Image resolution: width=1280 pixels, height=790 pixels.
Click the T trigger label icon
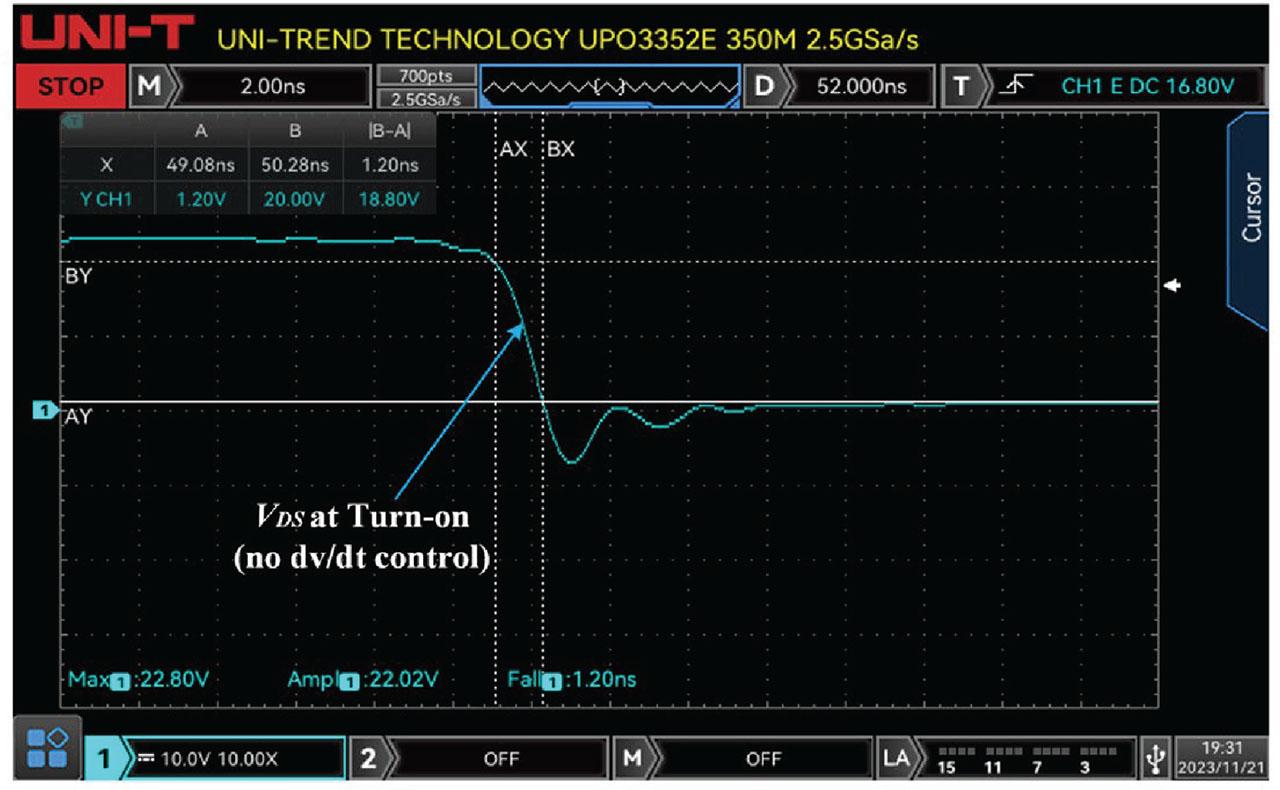coord(962,87)
